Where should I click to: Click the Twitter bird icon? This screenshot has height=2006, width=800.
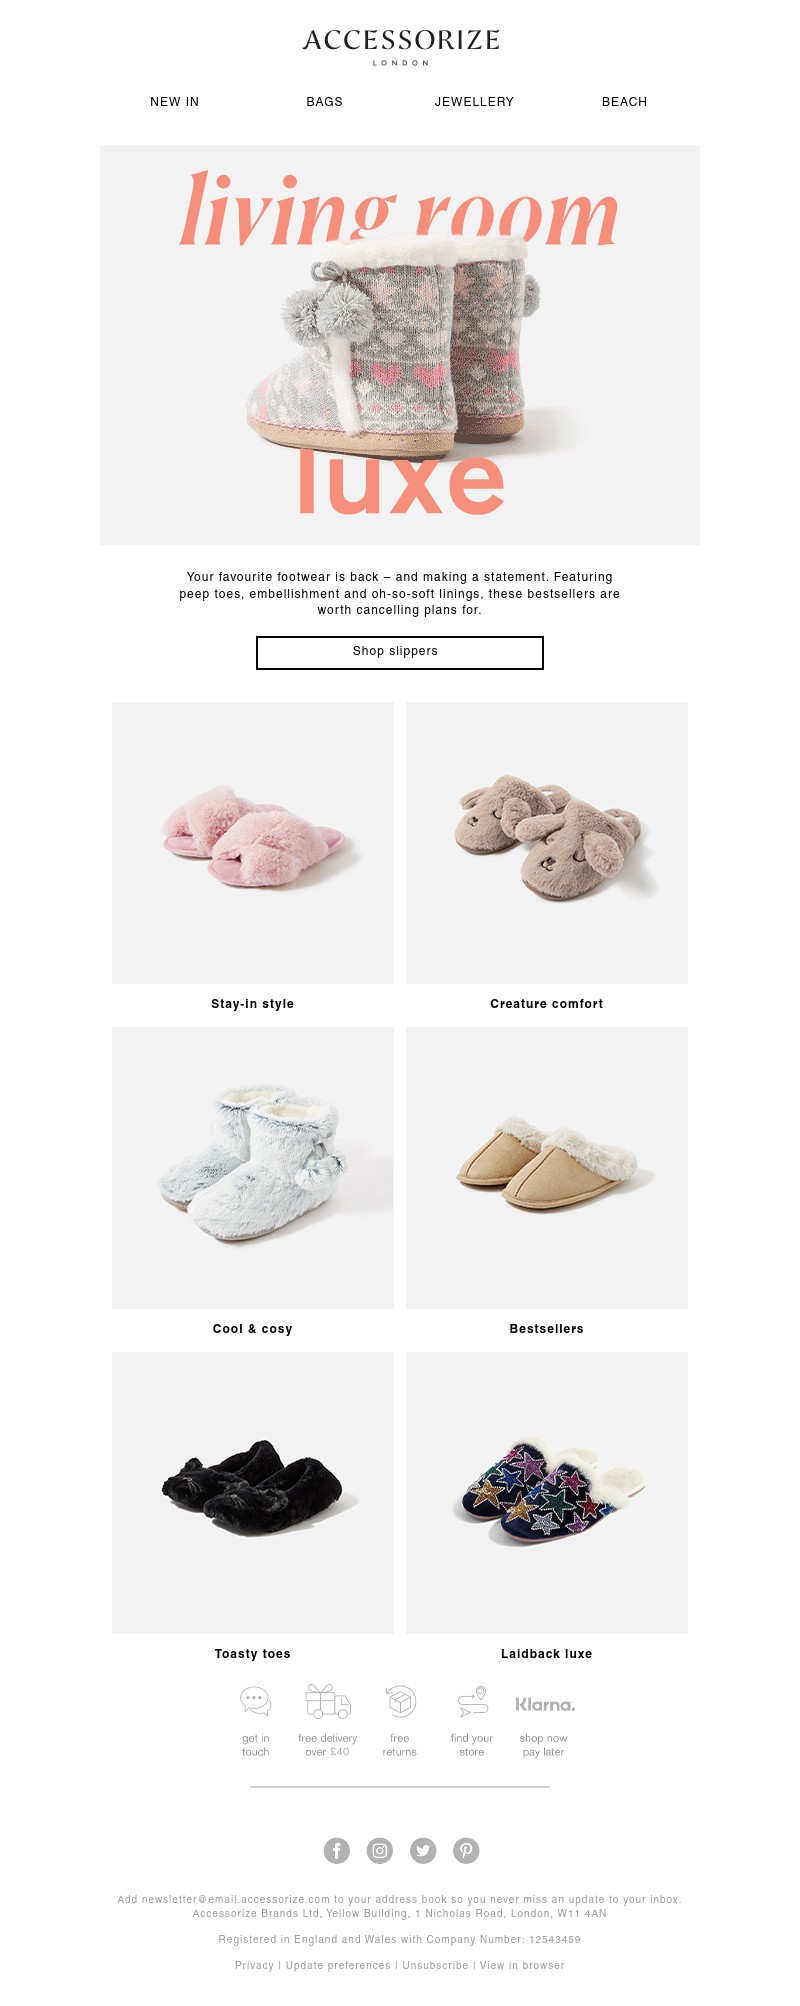(423, 1851)
